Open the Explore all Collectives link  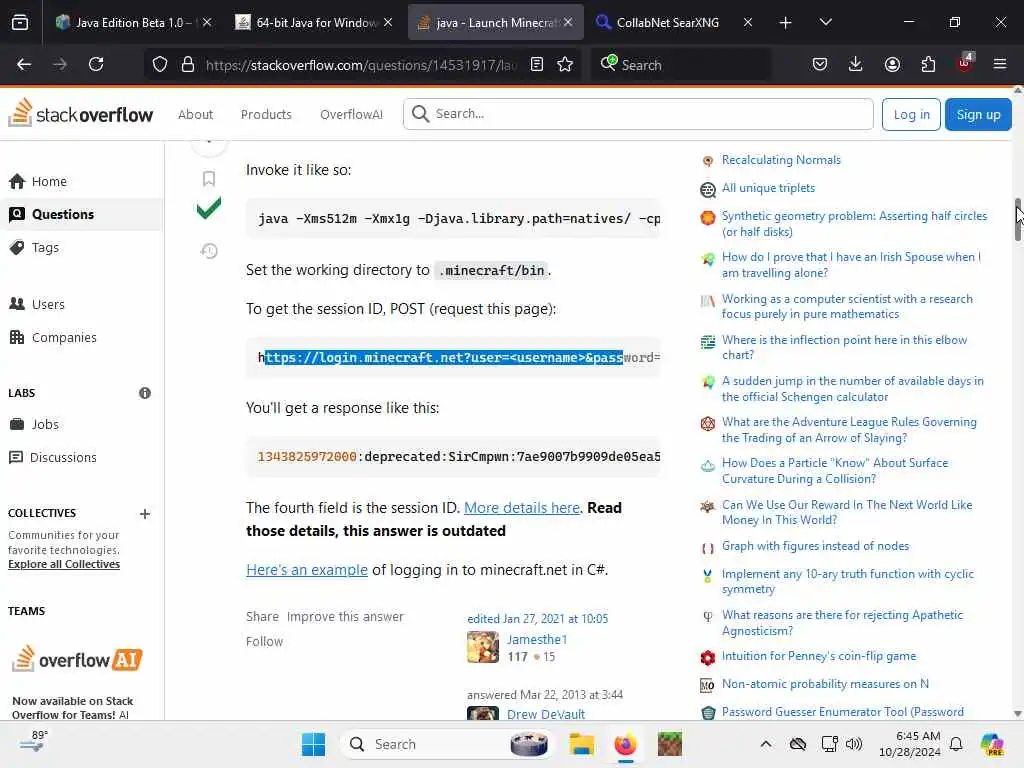[x=64, y=564]
